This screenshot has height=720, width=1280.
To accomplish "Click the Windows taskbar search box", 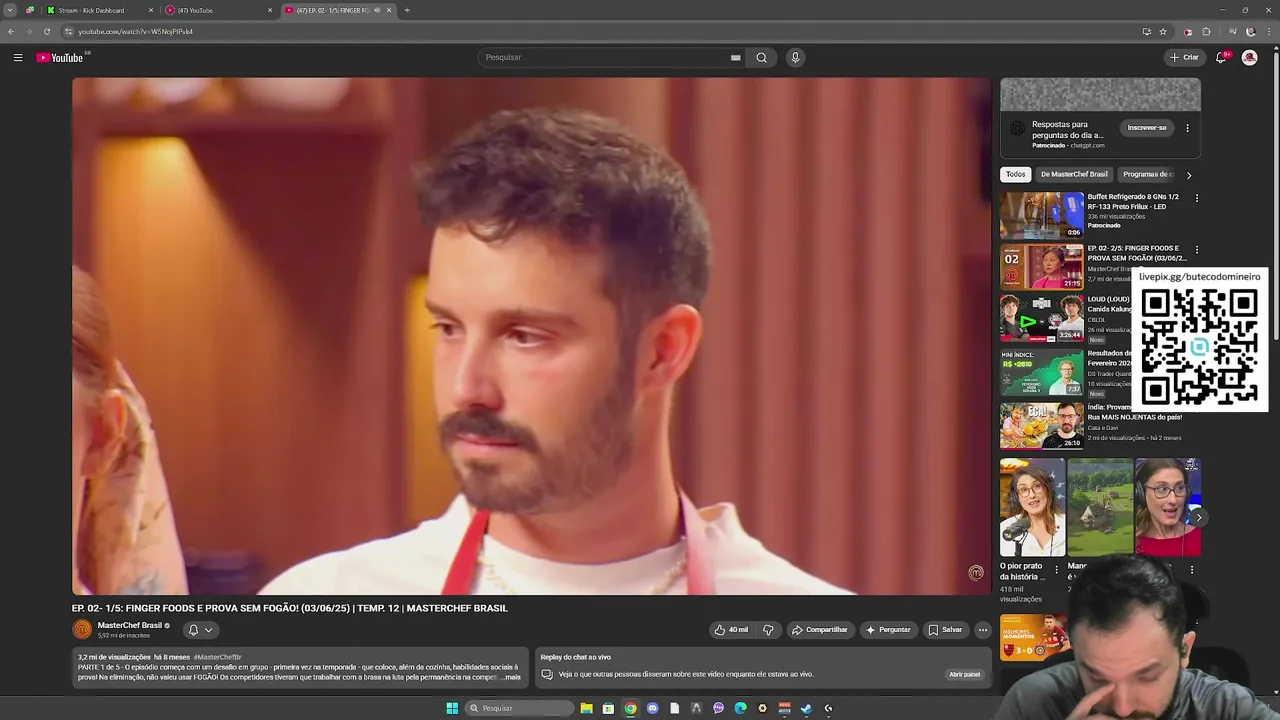I will [520, 708].
